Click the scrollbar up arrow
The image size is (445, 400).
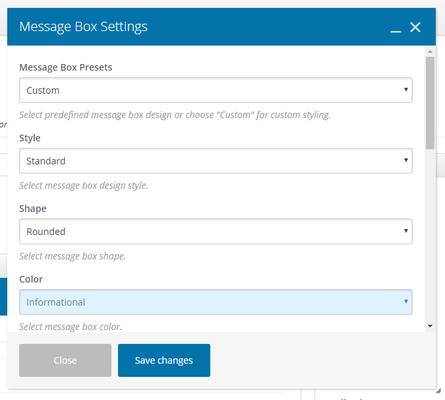click(430, 52)
